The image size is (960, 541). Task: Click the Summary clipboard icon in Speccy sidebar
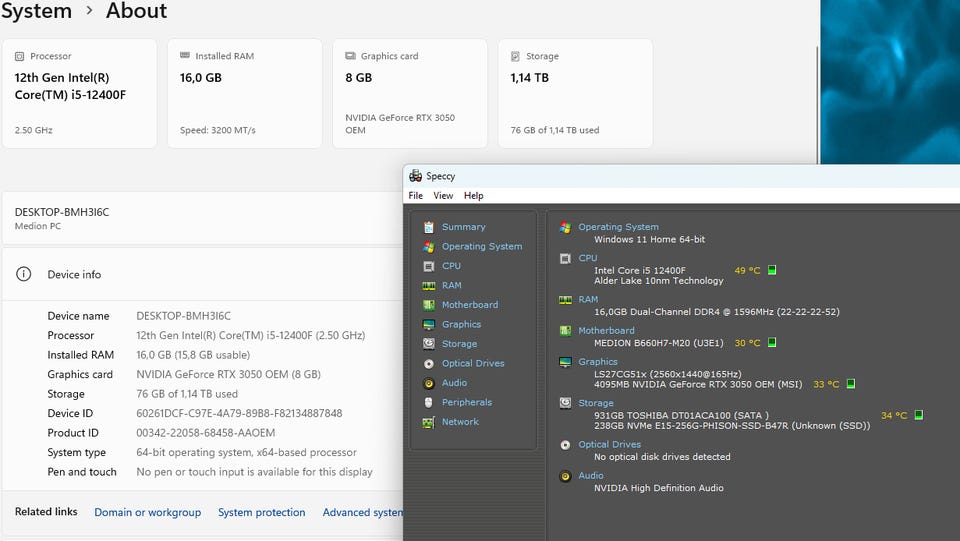(429, 227)
